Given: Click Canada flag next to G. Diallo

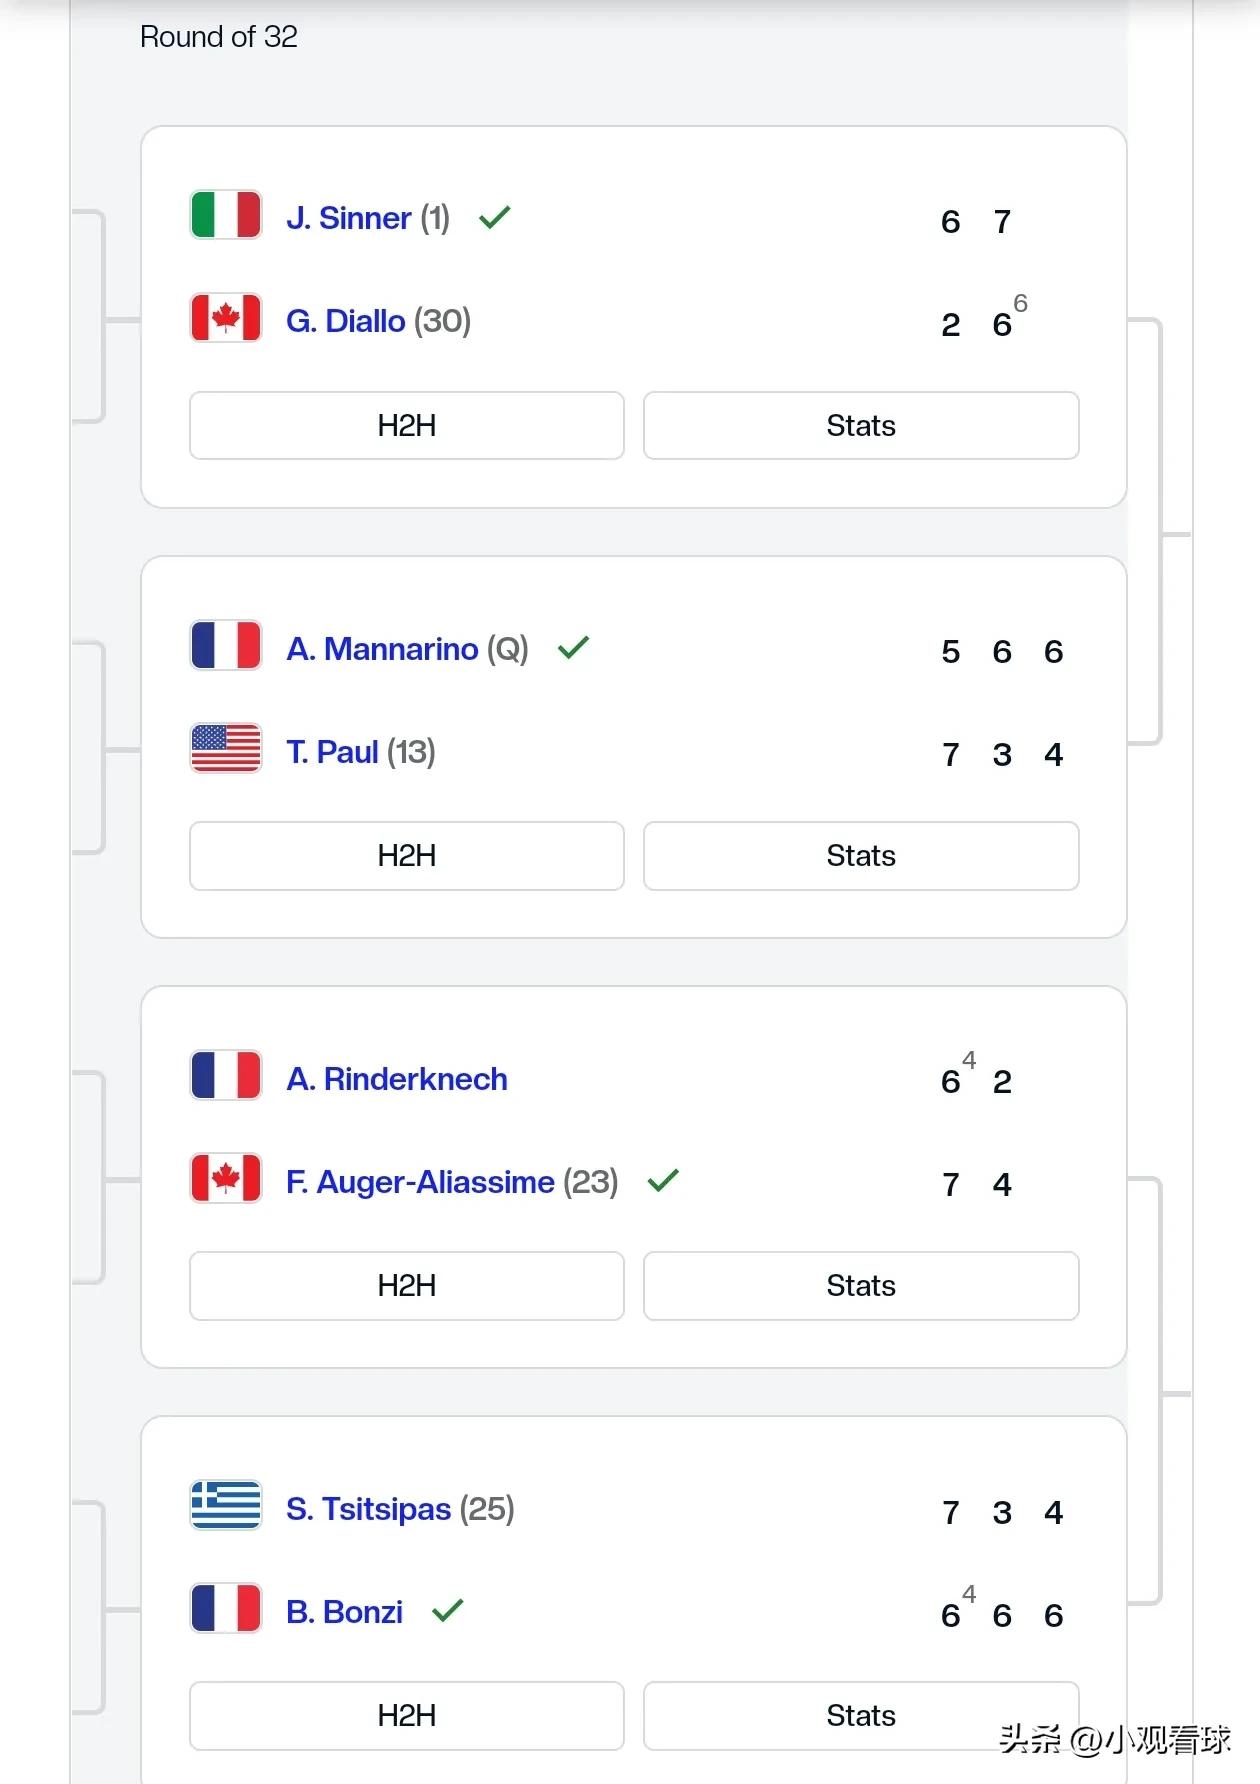Looking at the screenshot, I should point(226,318).
